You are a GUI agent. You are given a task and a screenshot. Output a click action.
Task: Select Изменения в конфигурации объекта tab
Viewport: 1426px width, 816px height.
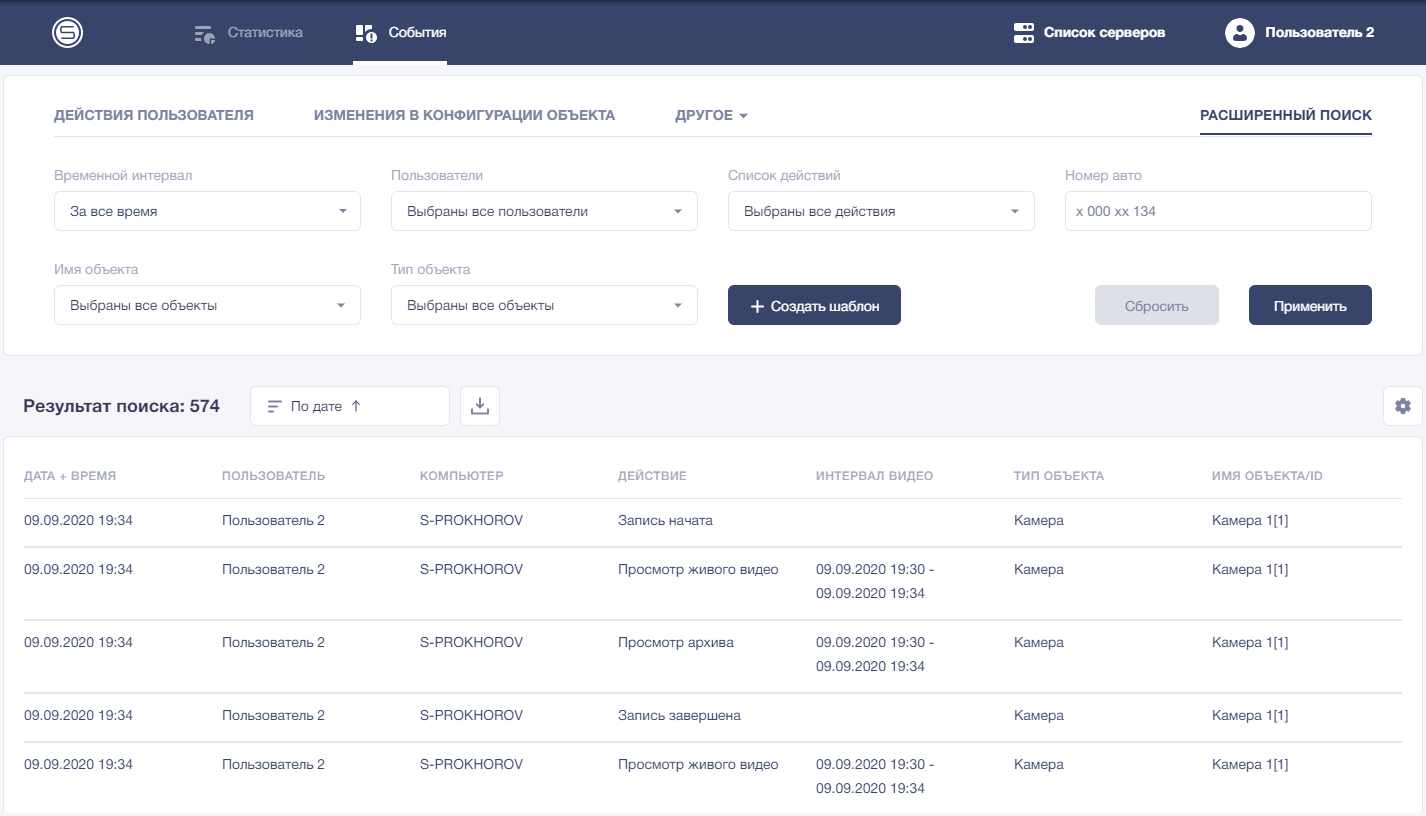464,116
